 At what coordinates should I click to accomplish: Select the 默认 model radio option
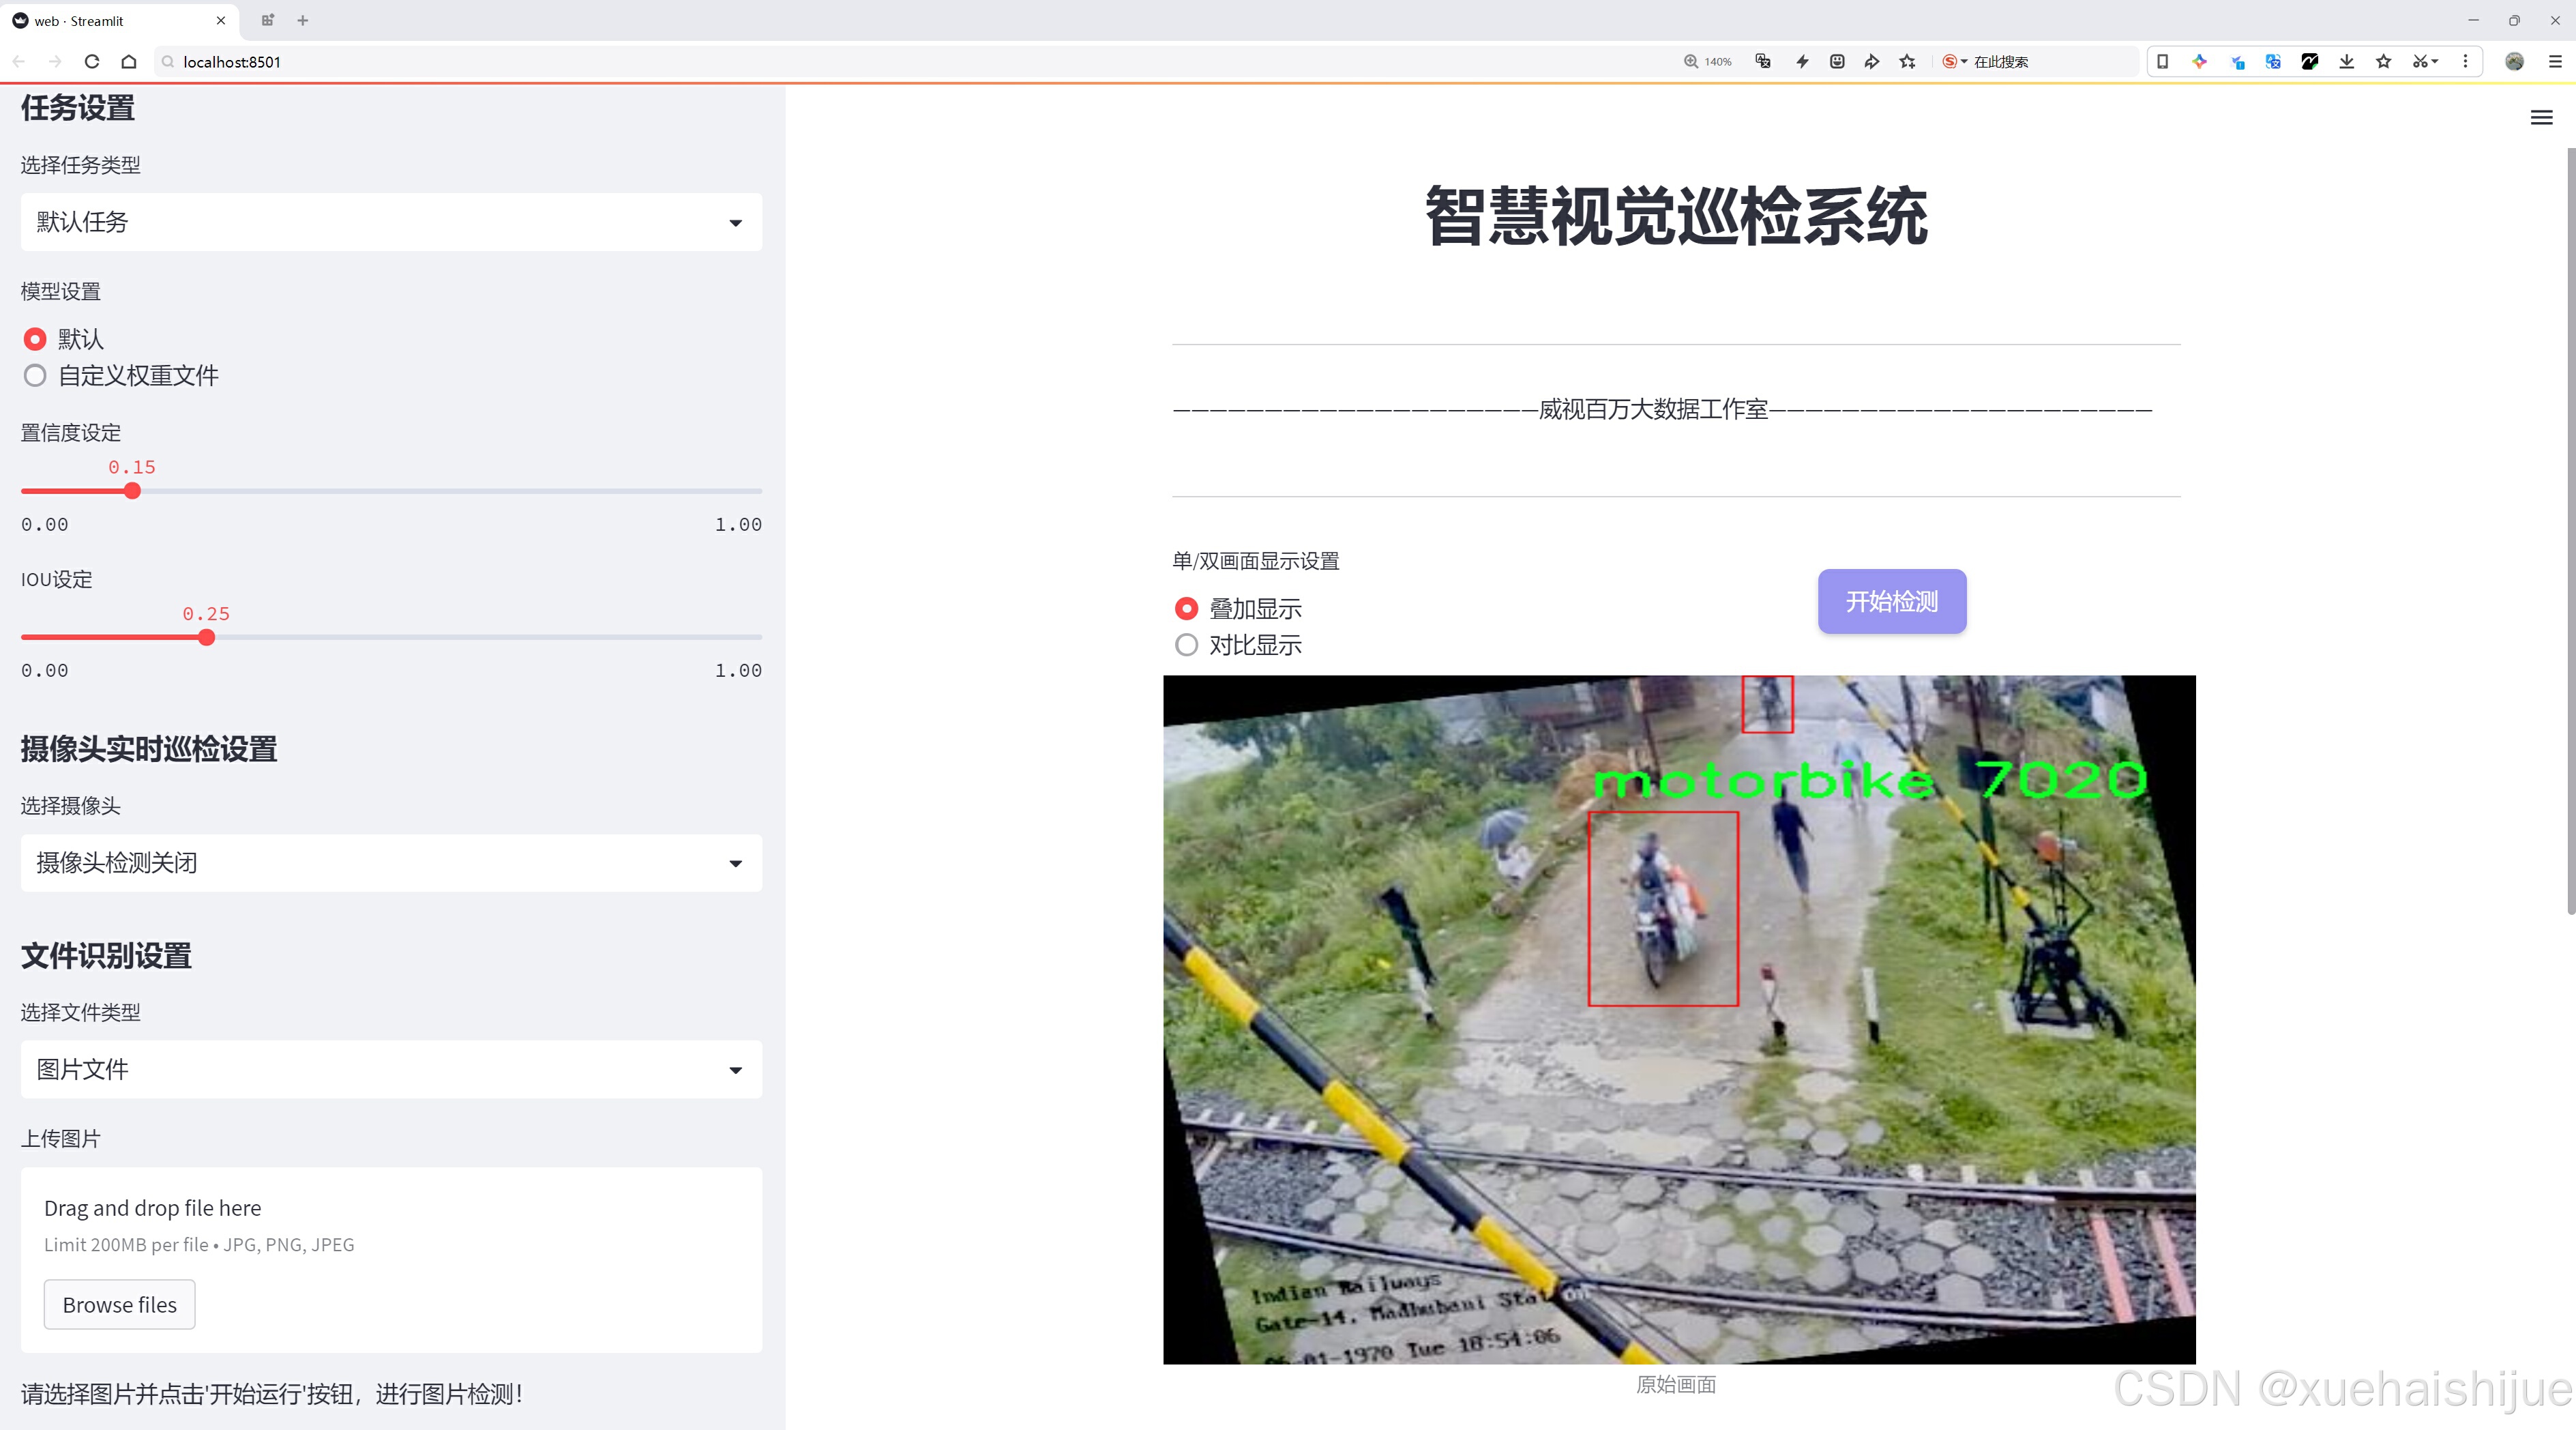pos(36,340)
